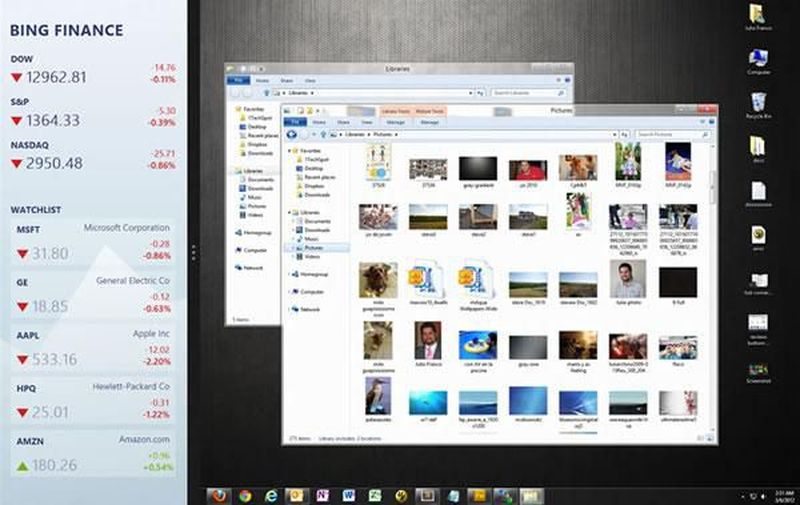Open the Computer desktop icon
The height and width of the screenshot is (505, 800).
(758, 59)
